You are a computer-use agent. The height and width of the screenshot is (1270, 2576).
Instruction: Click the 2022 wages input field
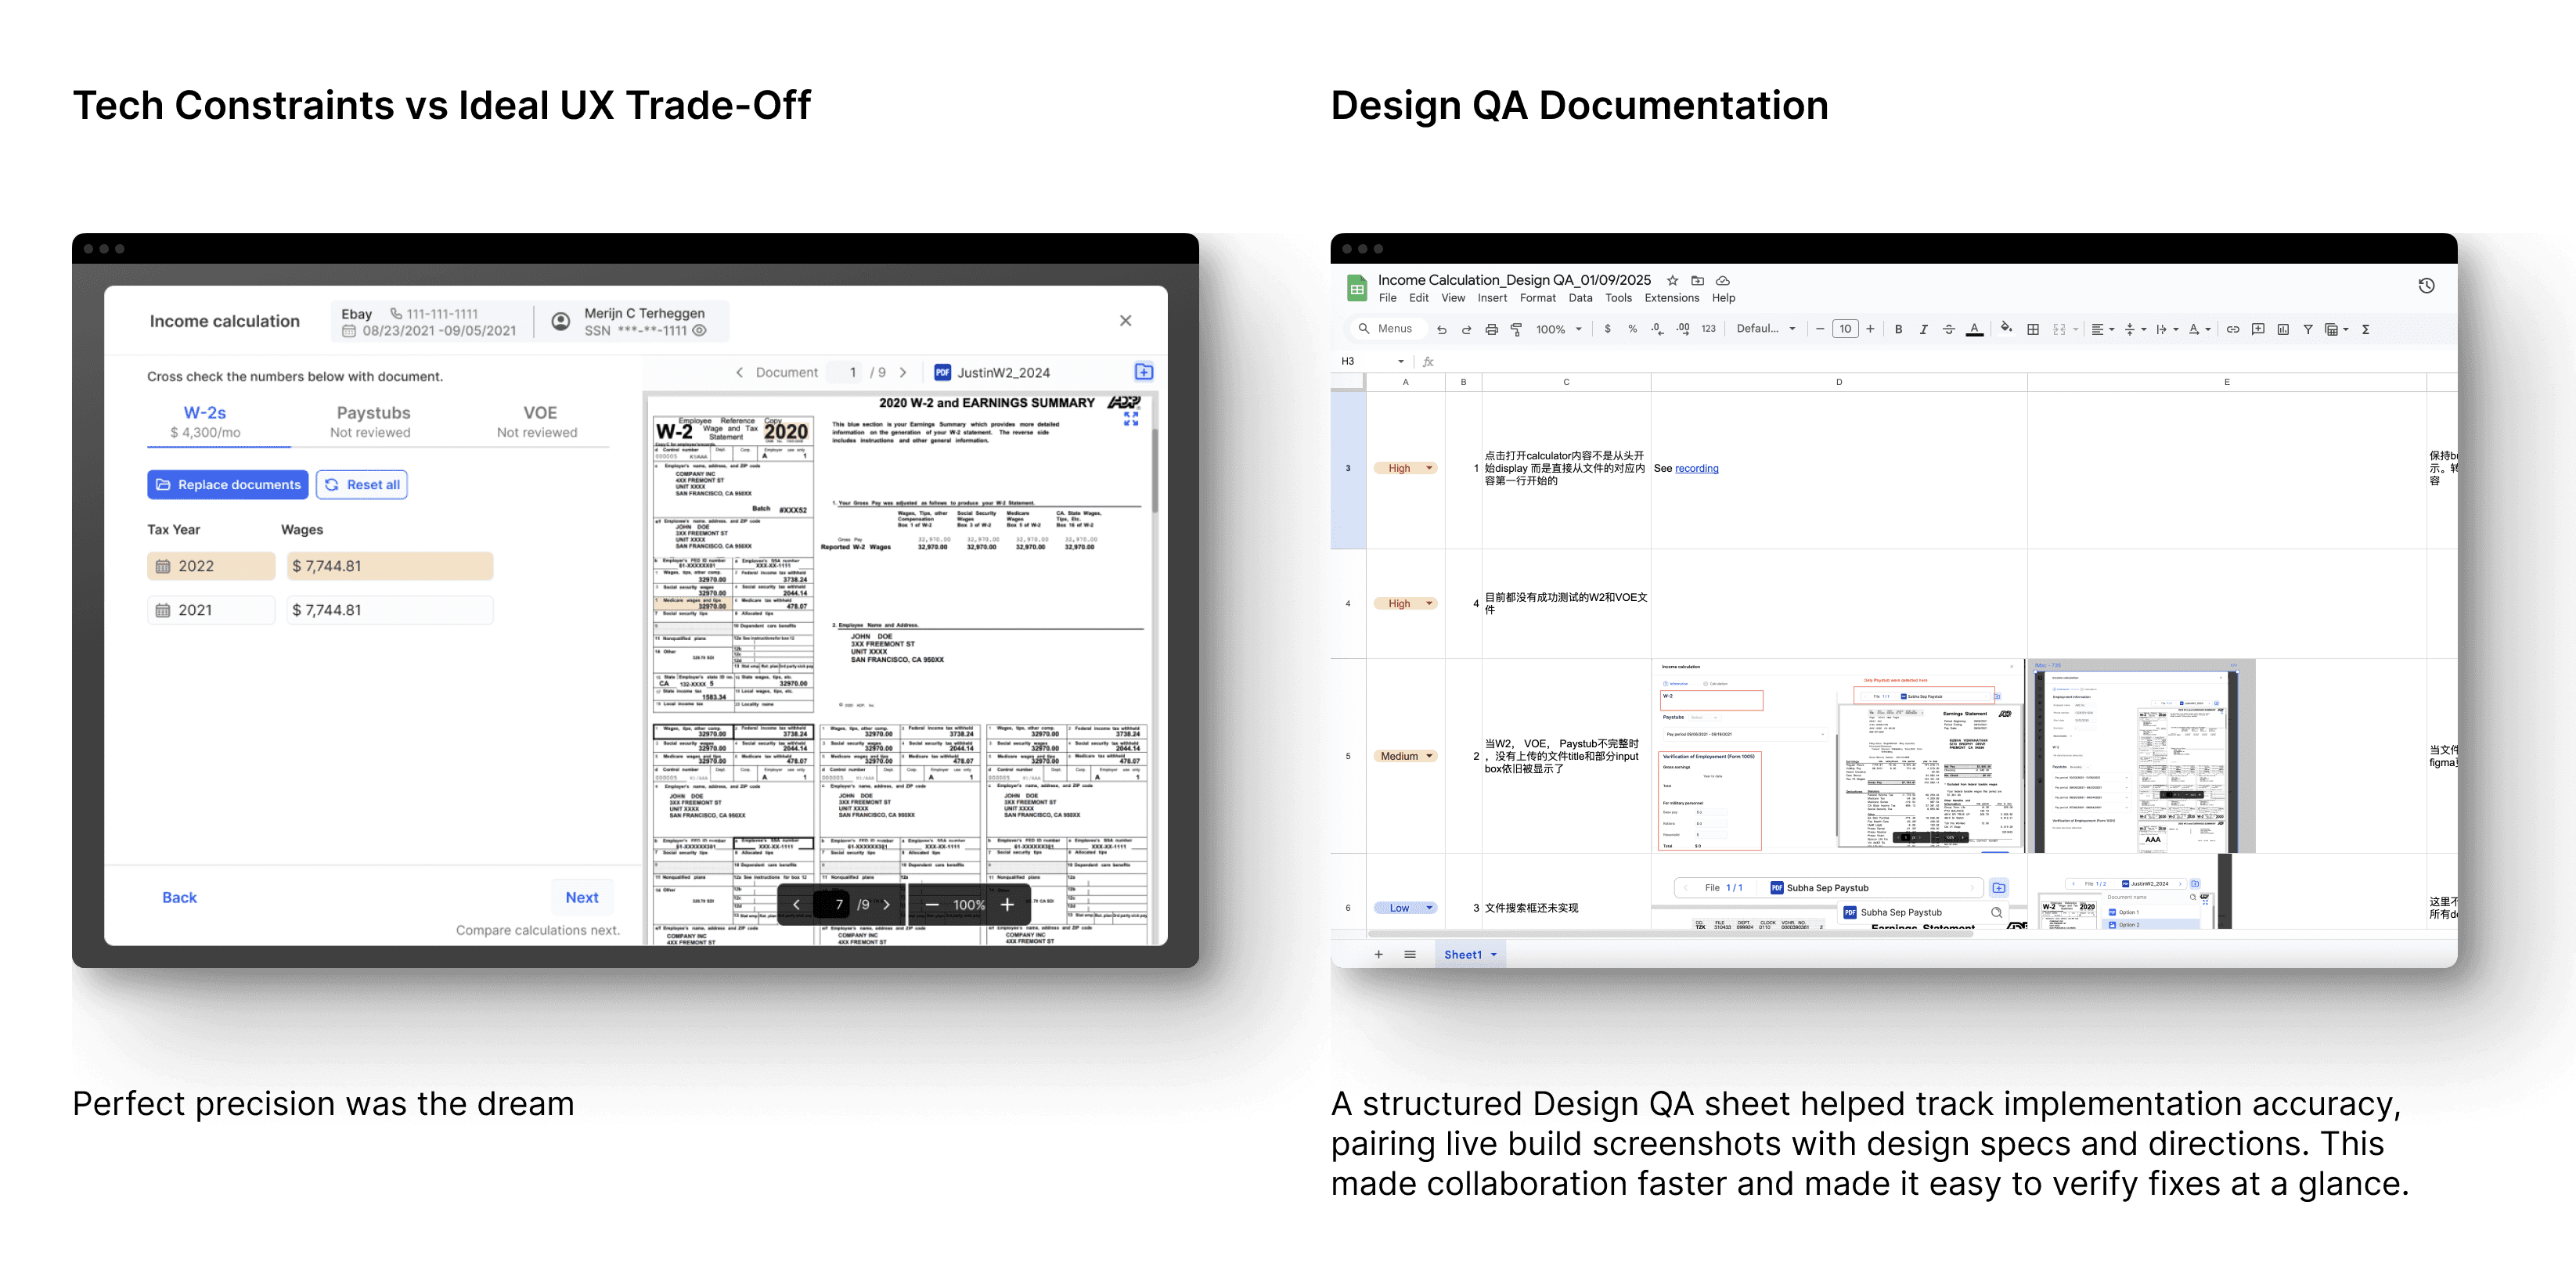[390, 566]
